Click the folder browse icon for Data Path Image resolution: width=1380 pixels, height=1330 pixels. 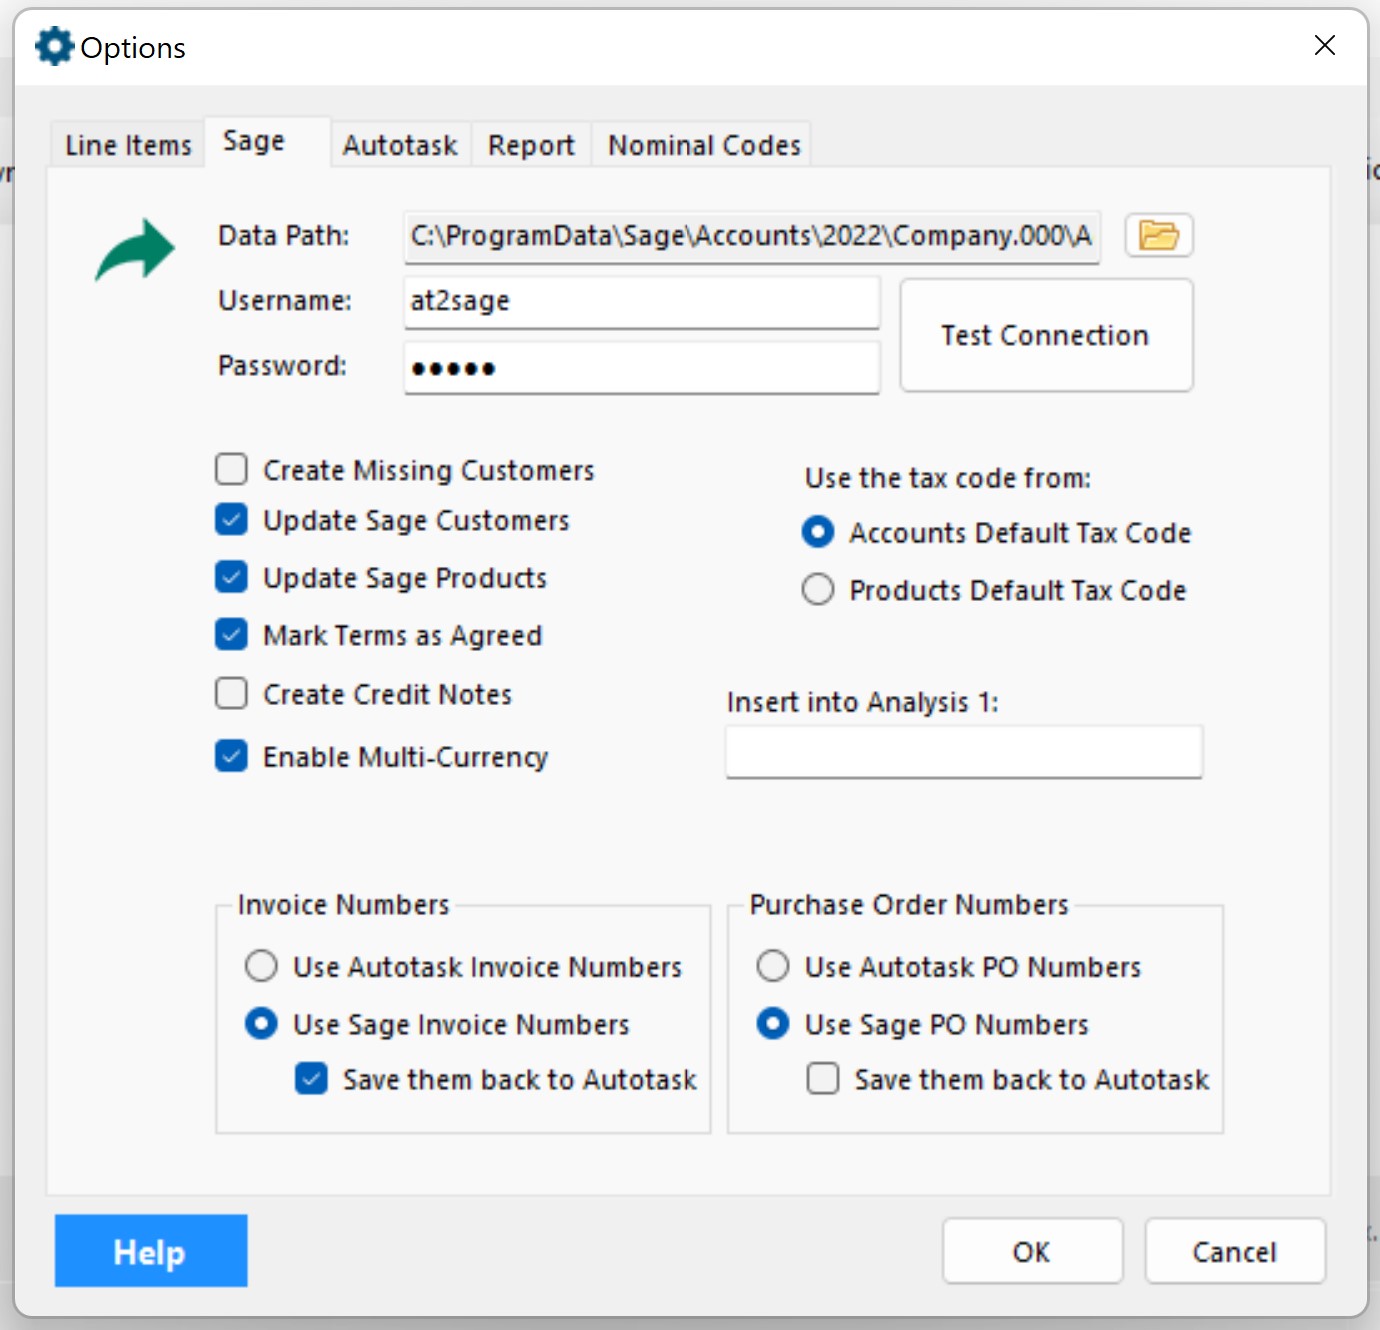point(1159,236)
